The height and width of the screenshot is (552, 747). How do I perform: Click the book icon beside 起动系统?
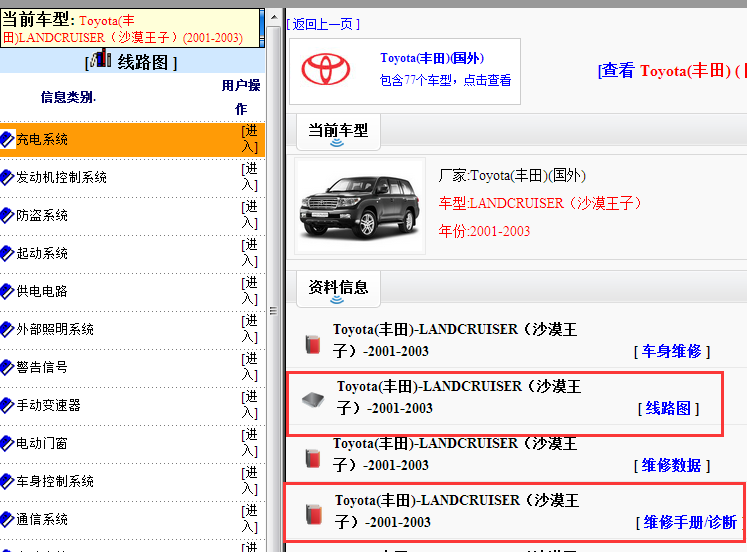[x=8, y=253]
